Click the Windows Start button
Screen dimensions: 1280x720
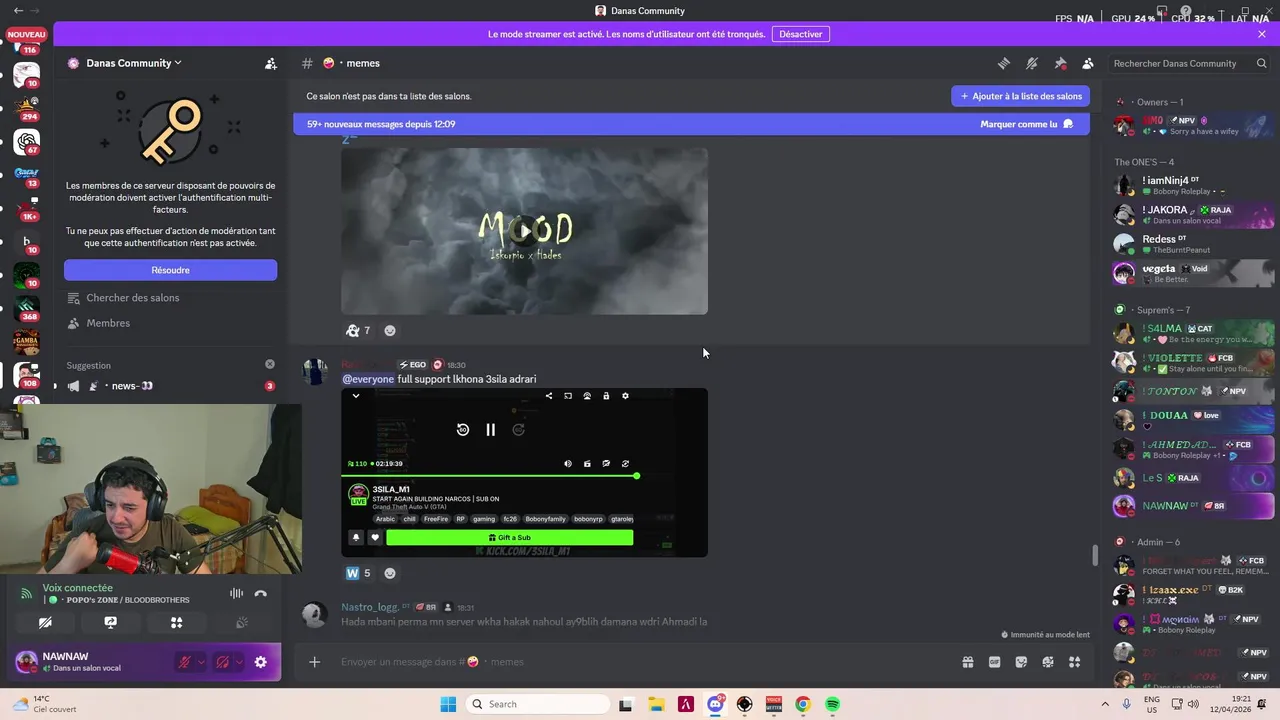(448, 704)
